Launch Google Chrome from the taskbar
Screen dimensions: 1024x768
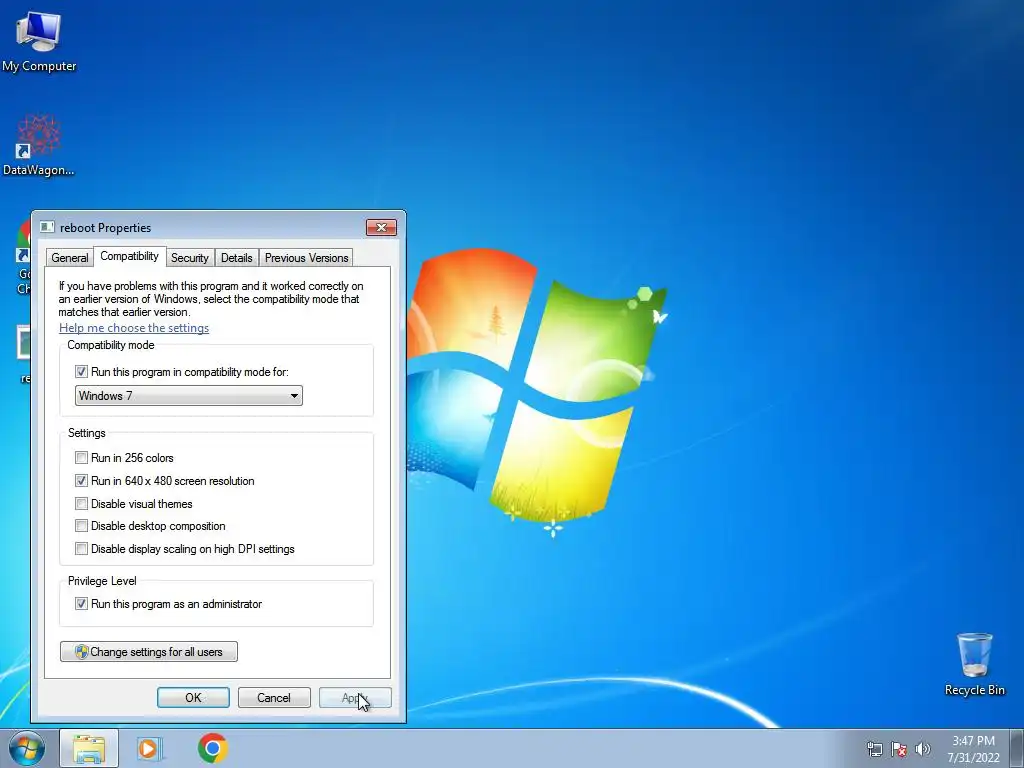[212, 748]
